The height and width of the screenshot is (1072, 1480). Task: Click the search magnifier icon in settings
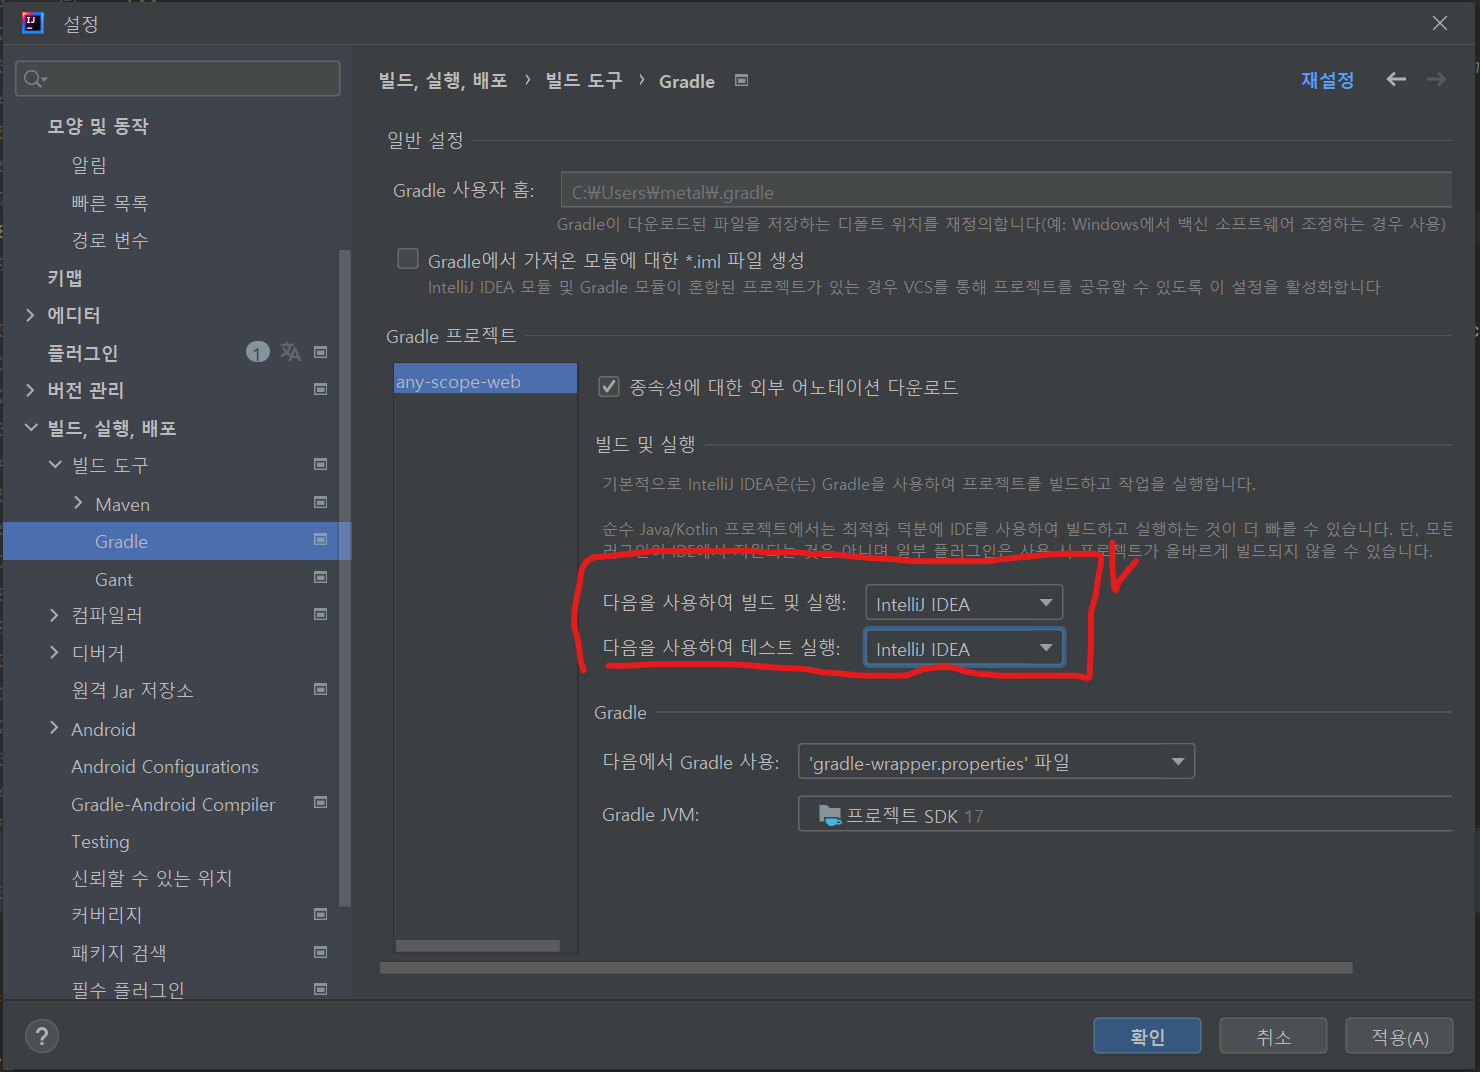pyautogui.click(x=35, y=79)
